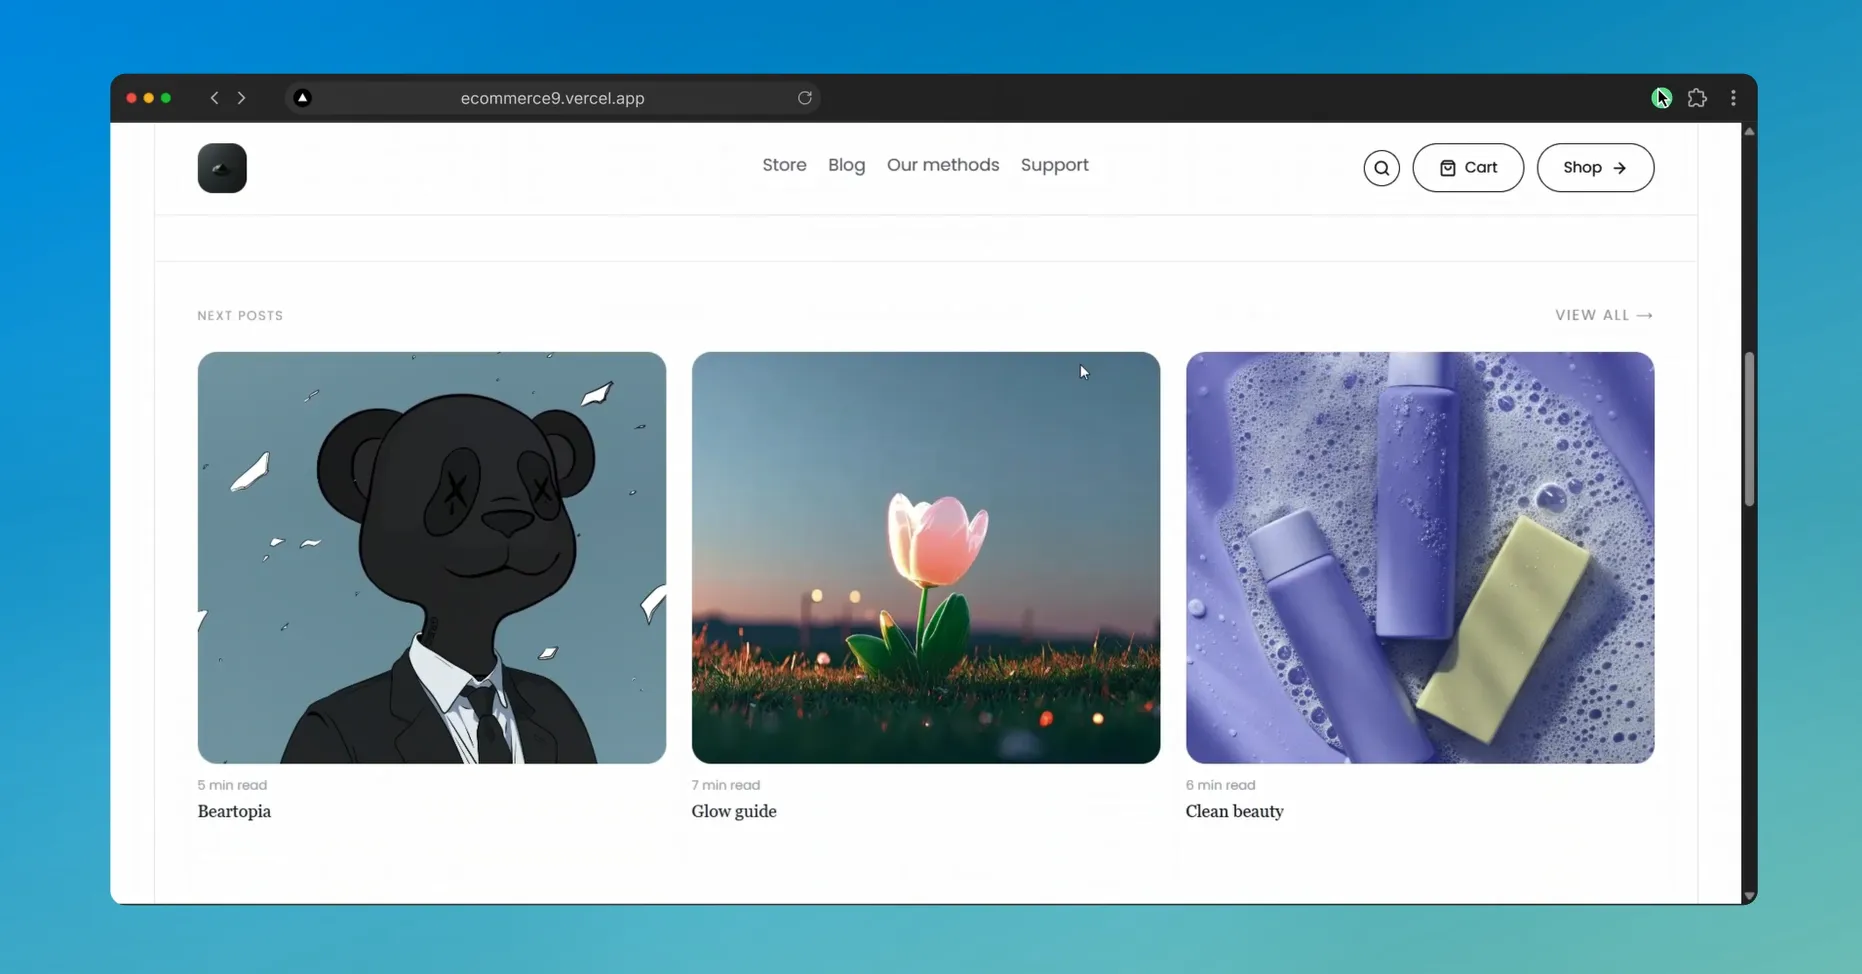The height and width of the screenshot is (974, 1862).
Task: Click the address bar URL field
Action: pyautogui.click(x=553, y=98)
